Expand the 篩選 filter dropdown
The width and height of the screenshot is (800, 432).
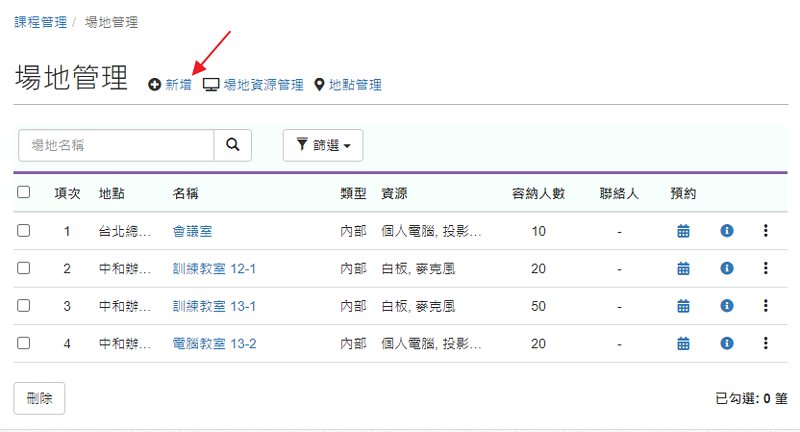[322, 145]
